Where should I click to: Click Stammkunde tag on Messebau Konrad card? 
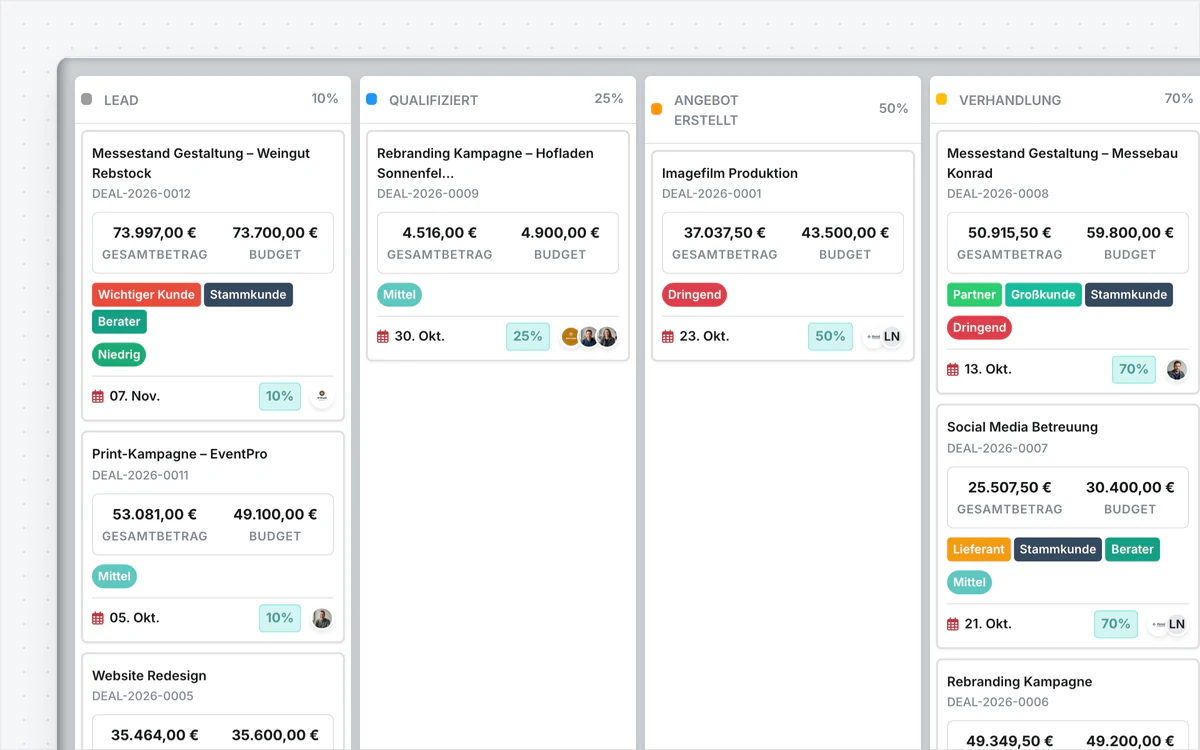[1129, 295]
